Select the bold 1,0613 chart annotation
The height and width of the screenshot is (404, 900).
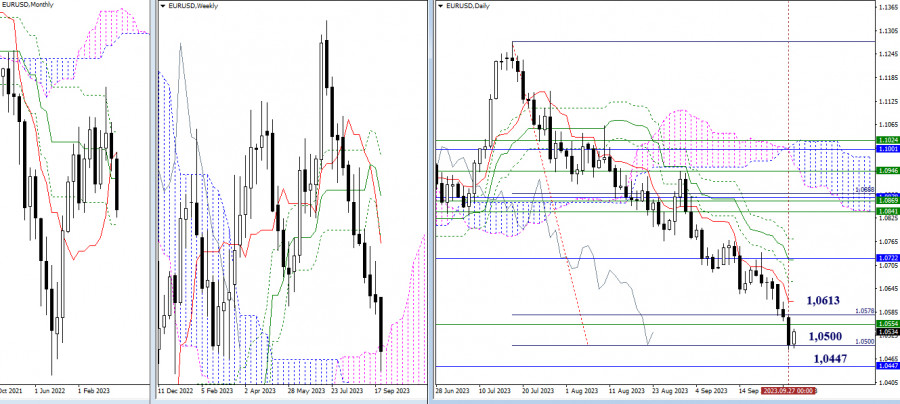pos(824,300)
